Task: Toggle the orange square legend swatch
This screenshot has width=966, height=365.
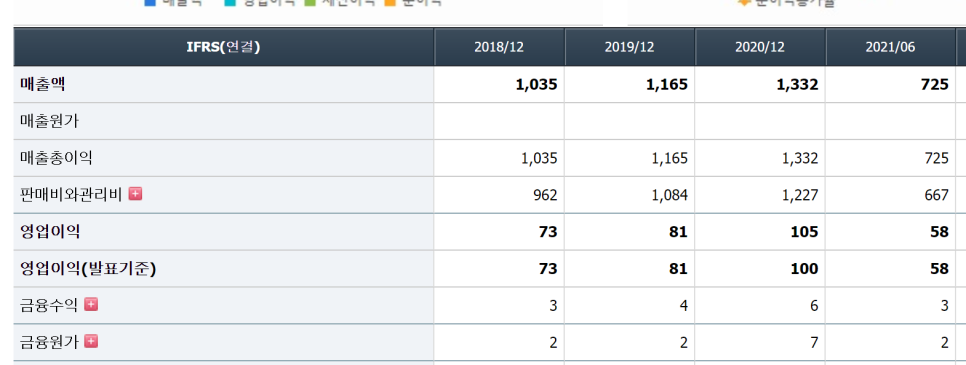Action: tap(389, 2)
